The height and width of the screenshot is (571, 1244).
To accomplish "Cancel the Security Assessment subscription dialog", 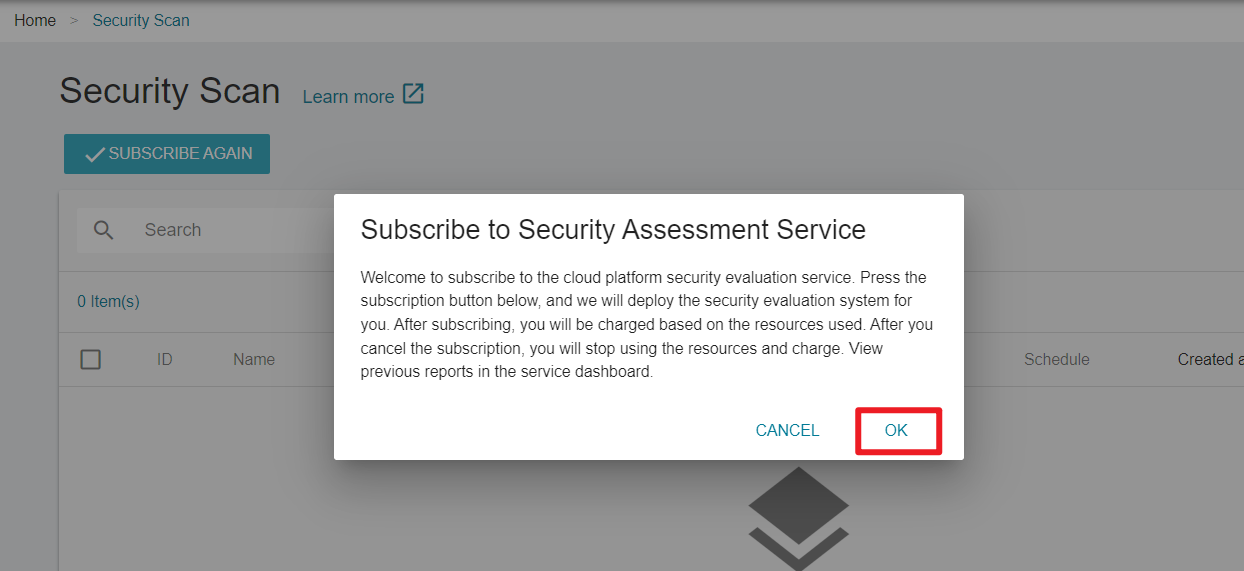I will click(x=787, y=430).
